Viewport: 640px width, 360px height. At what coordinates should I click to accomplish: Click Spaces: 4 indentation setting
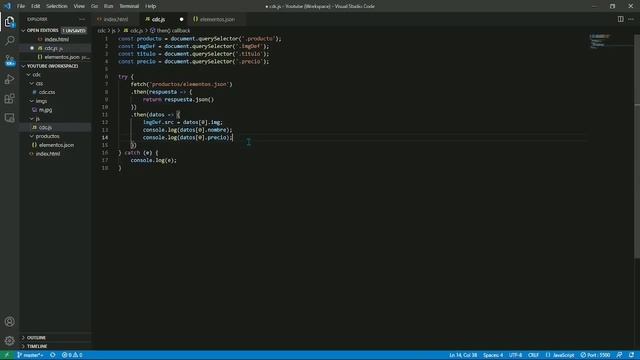(493, 355)
